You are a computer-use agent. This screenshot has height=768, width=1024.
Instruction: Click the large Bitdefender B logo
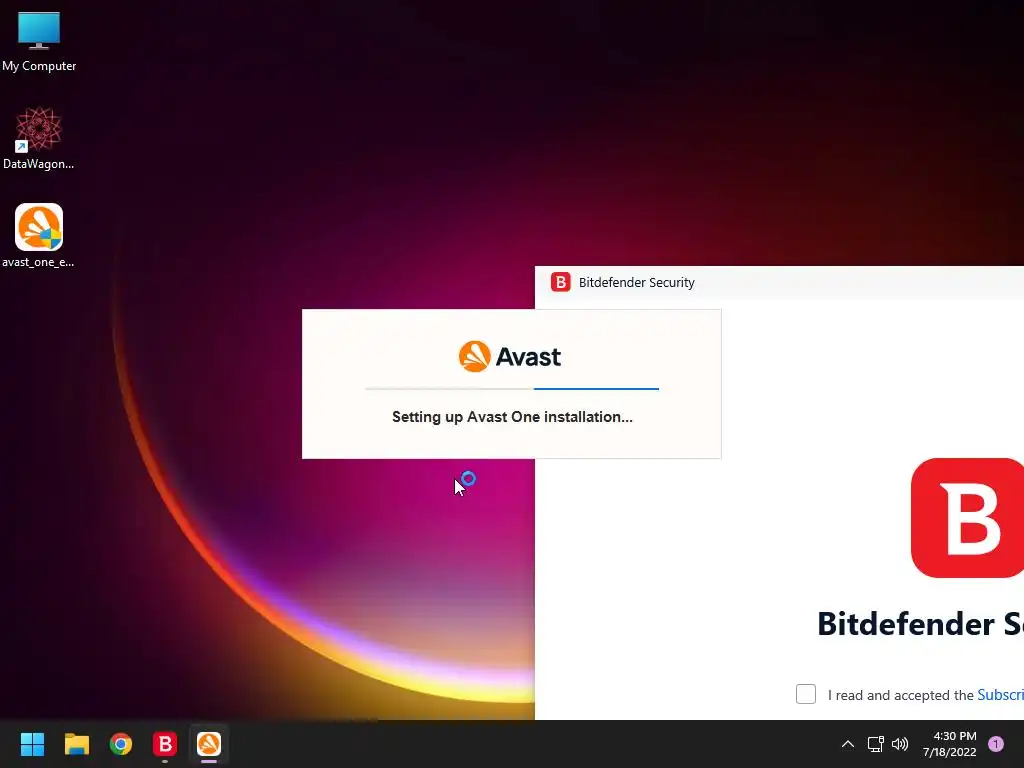[967, 518]
